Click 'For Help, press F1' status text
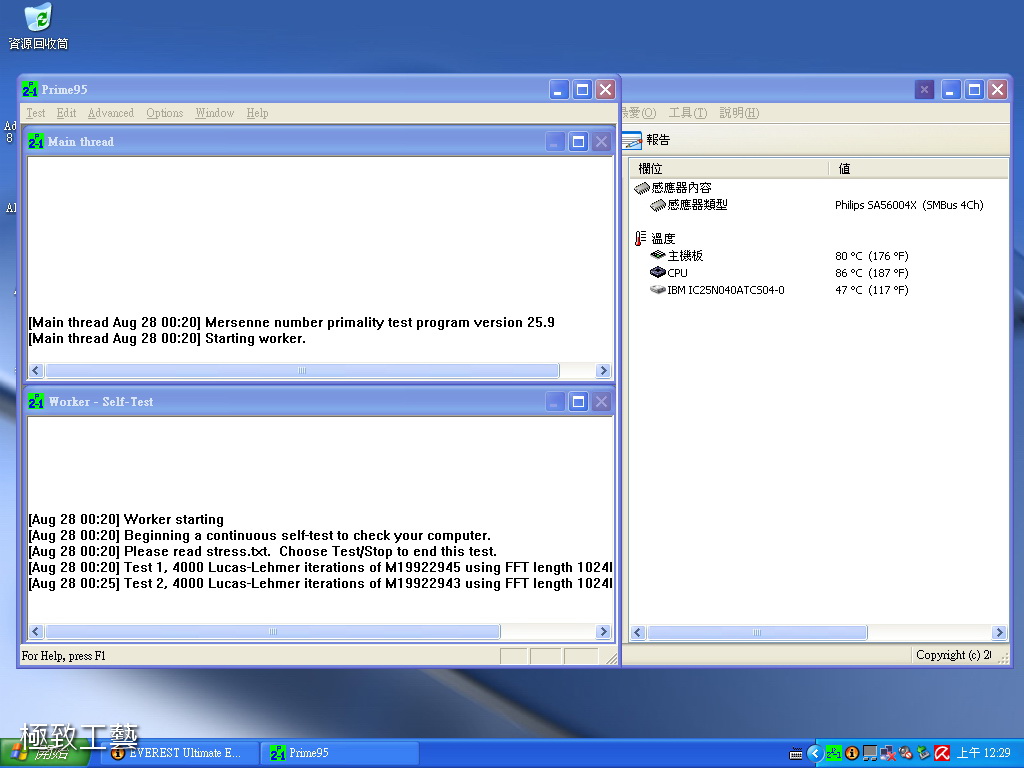This screenshot has width=1024, height=768. coord(63,656)
